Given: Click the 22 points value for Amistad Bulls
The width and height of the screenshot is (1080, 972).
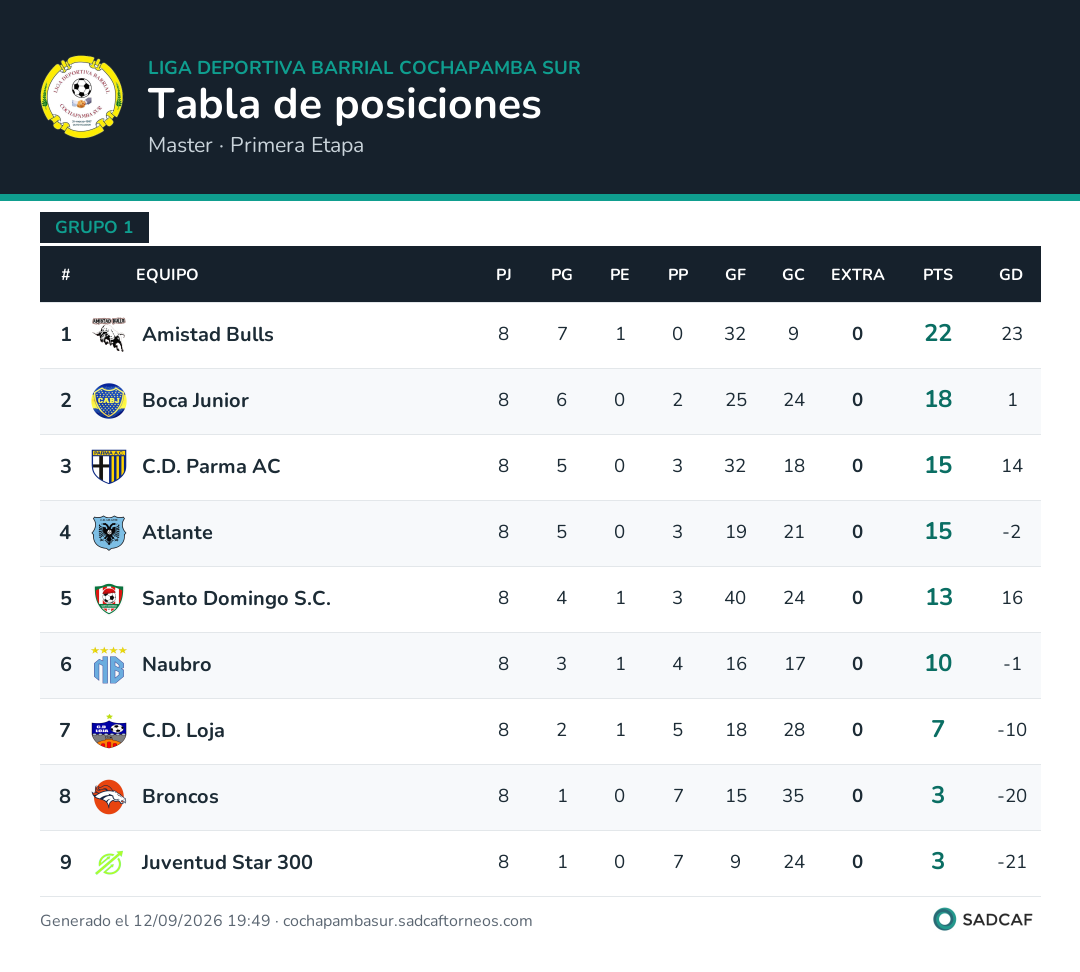Looking at the screenshot, I should click(937, 333).
